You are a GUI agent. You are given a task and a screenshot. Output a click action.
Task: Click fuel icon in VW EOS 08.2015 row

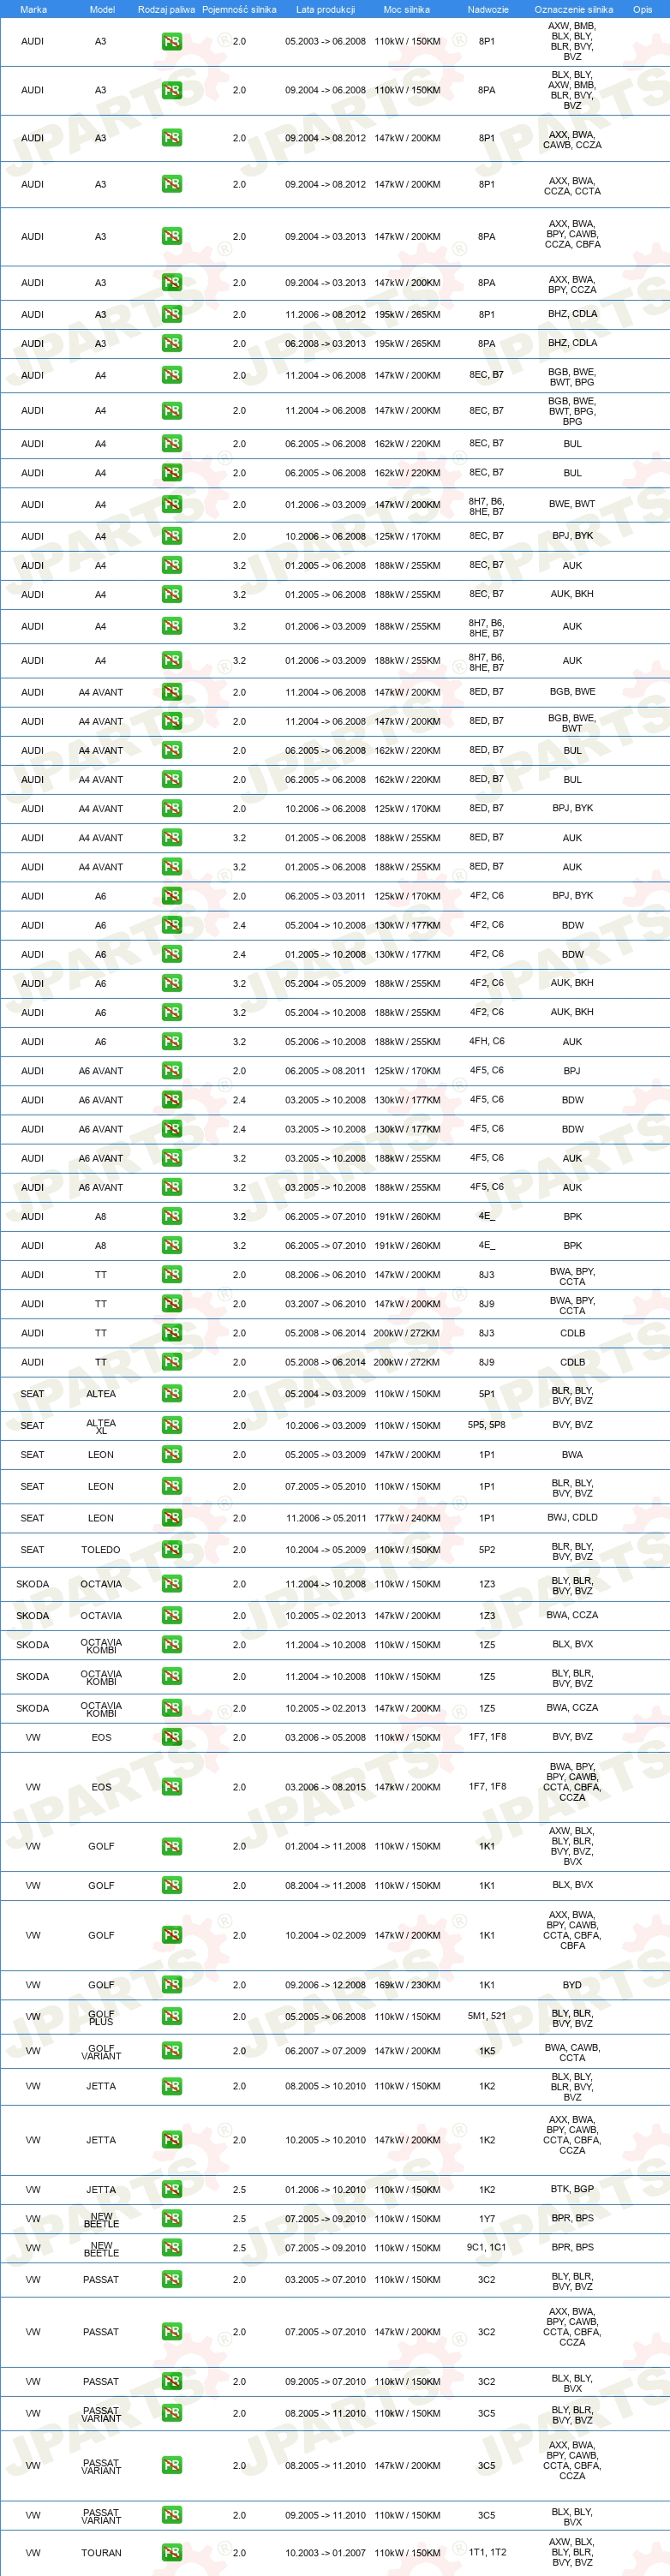(172, 1788)
